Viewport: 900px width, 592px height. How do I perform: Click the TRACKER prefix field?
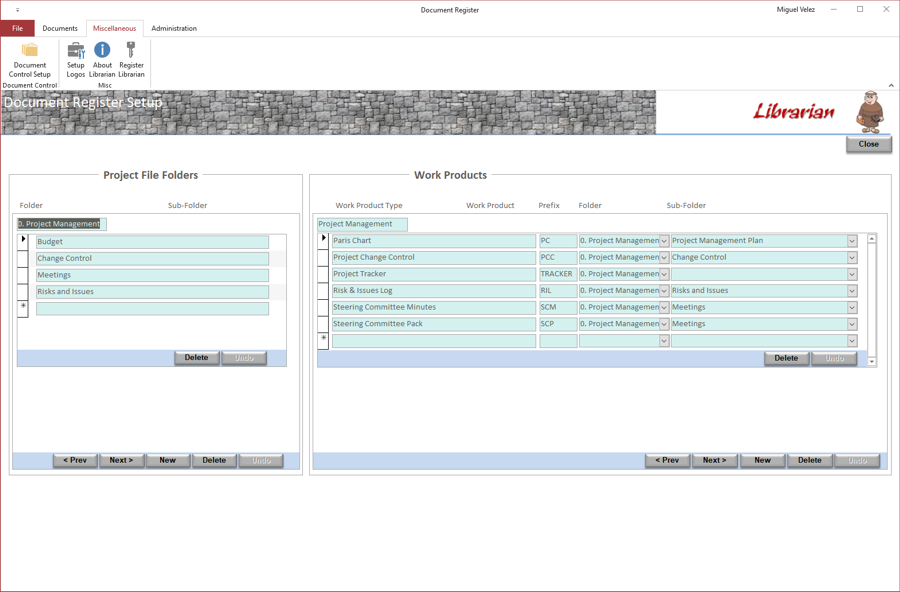point(558,274)
